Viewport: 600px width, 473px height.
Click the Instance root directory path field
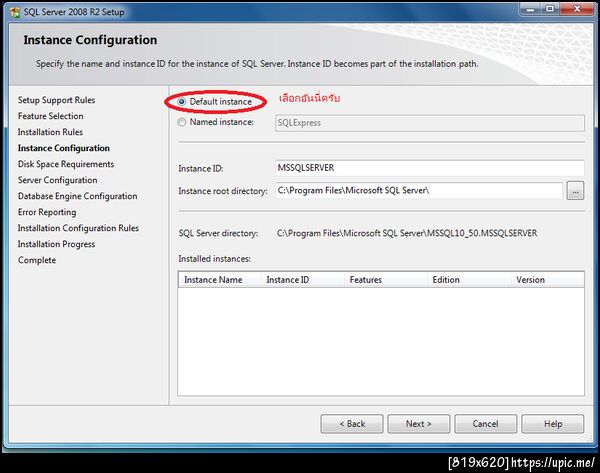[419, 191]
